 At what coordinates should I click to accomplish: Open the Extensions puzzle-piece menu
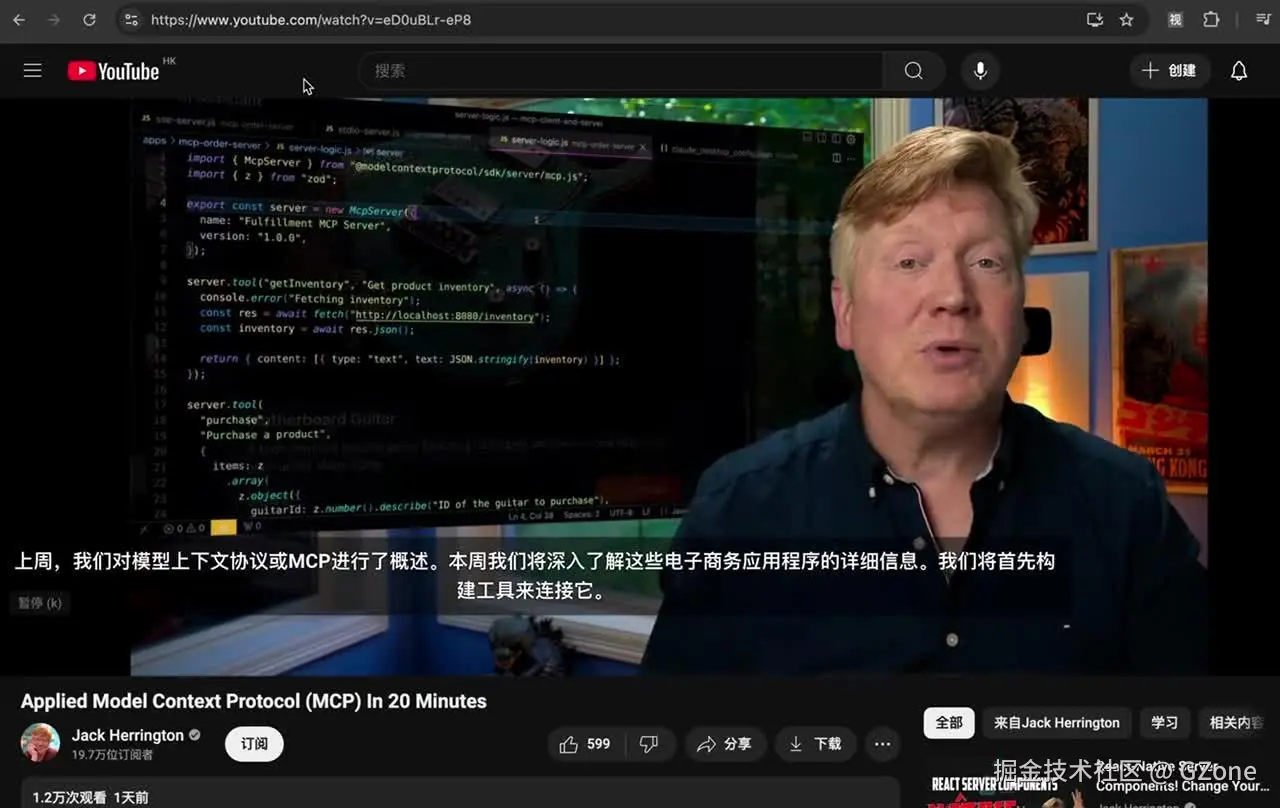pos(1211,20)
